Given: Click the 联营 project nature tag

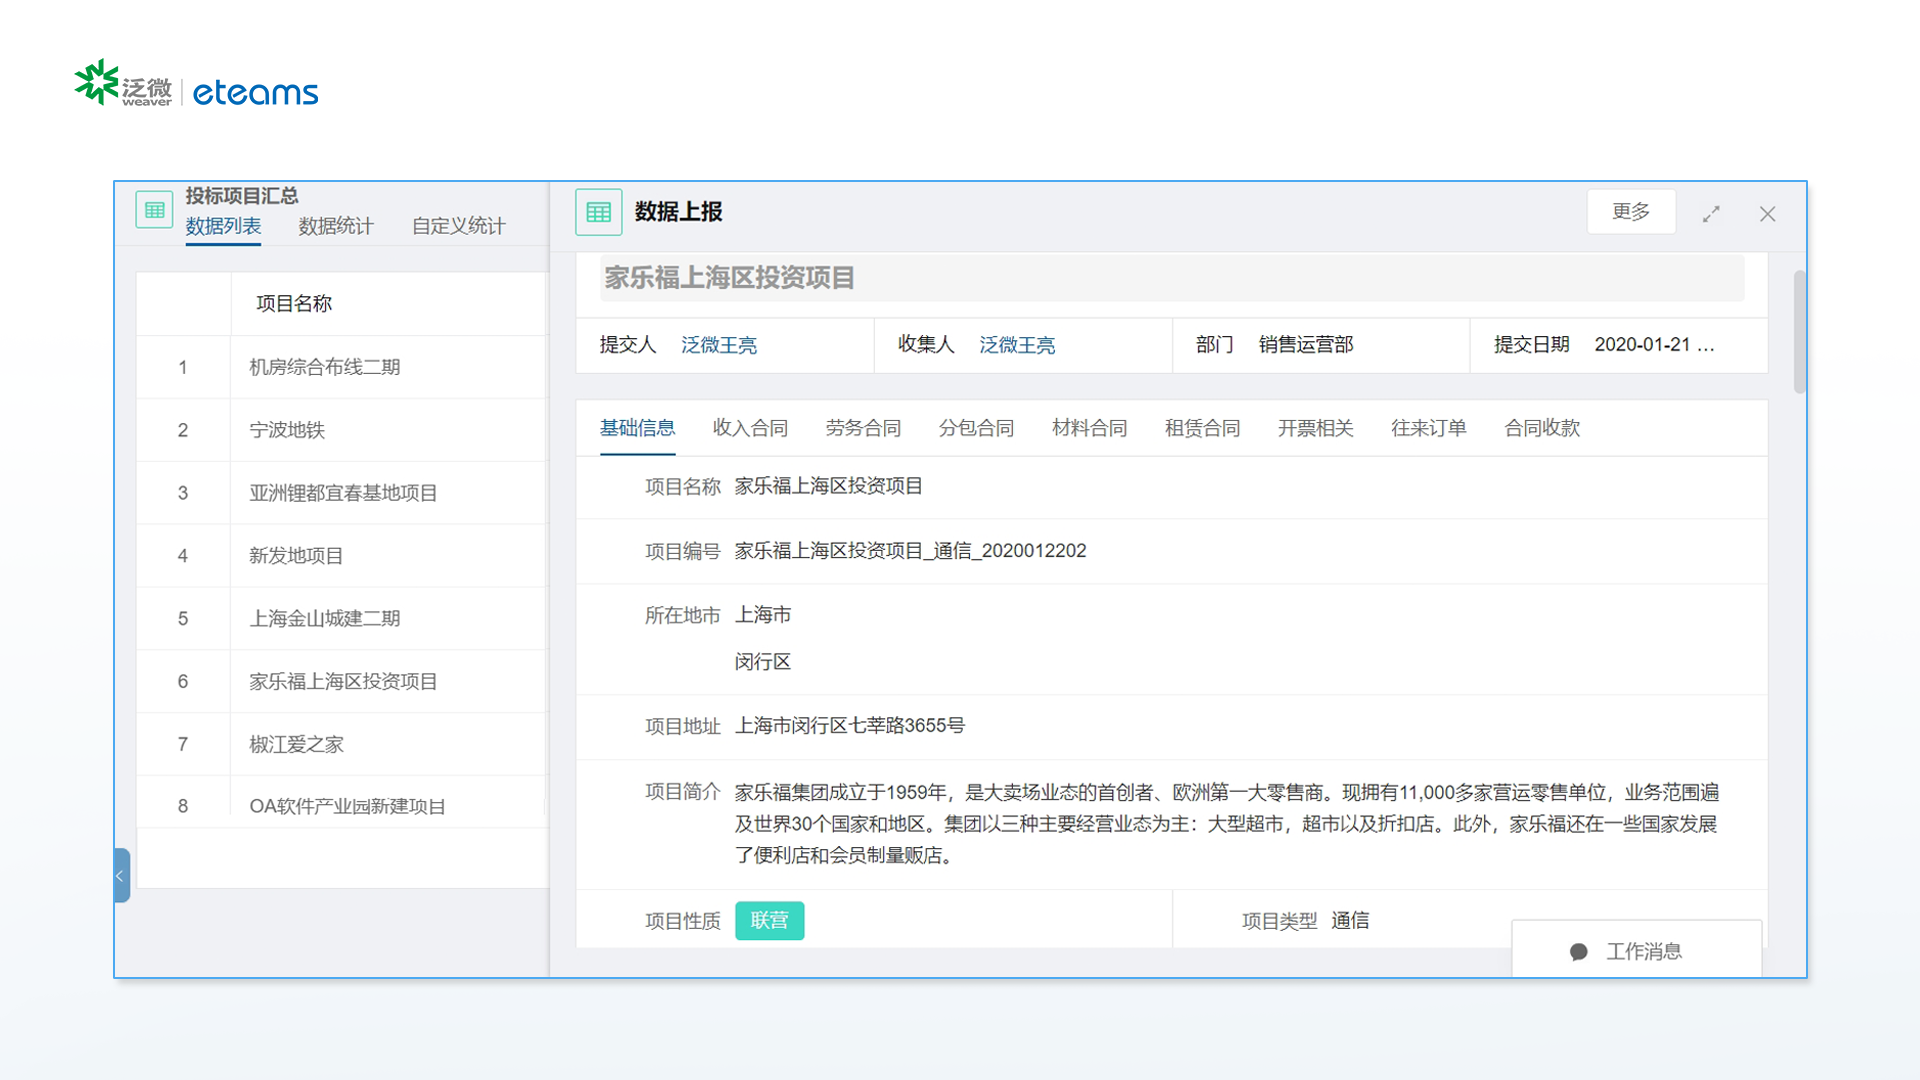Looking at the screenshot, I should coord(769,920).
